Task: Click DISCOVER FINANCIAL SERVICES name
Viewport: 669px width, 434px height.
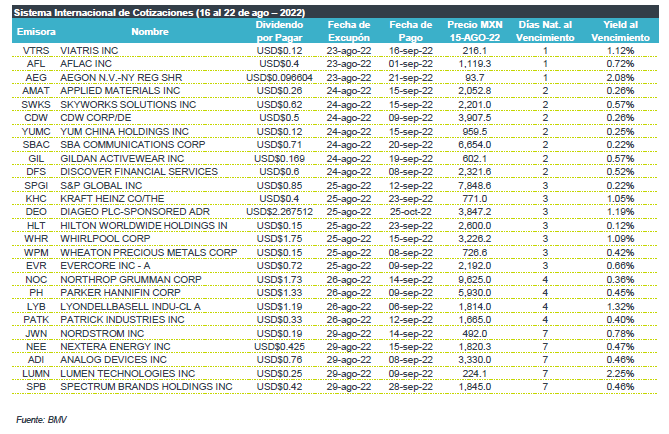Action: point(139,172)
